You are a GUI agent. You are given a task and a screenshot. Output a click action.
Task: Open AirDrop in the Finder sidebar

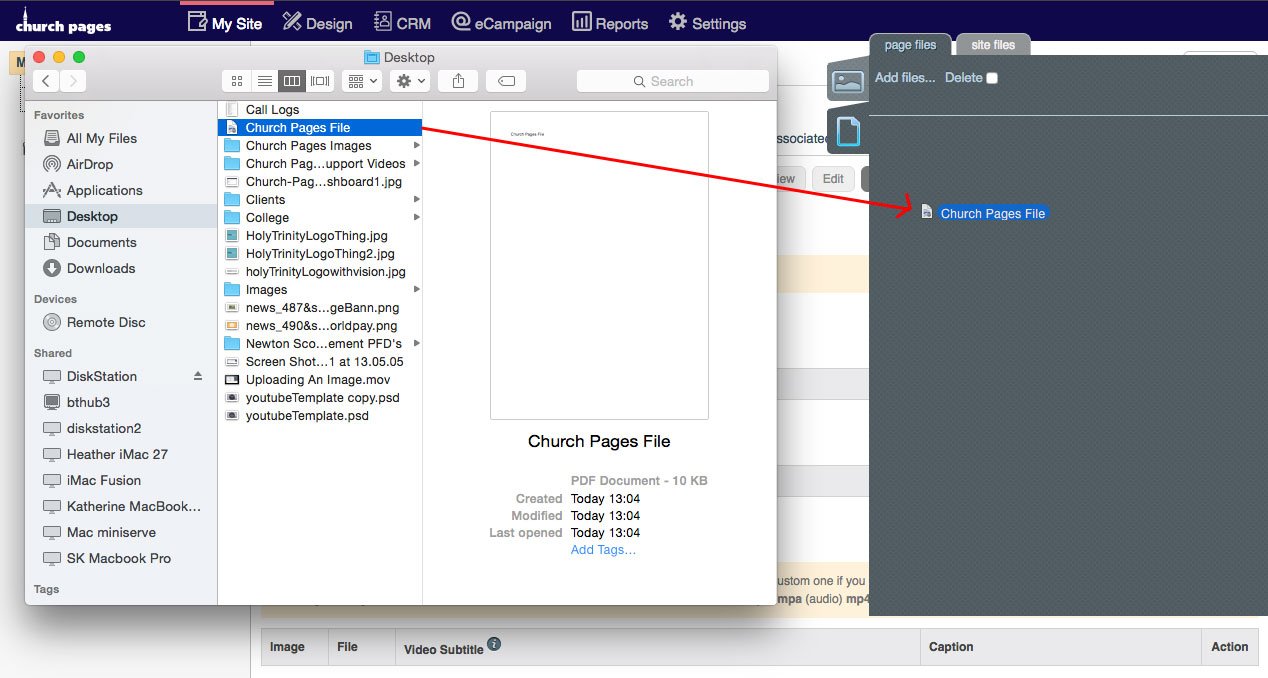coord(89,164)
